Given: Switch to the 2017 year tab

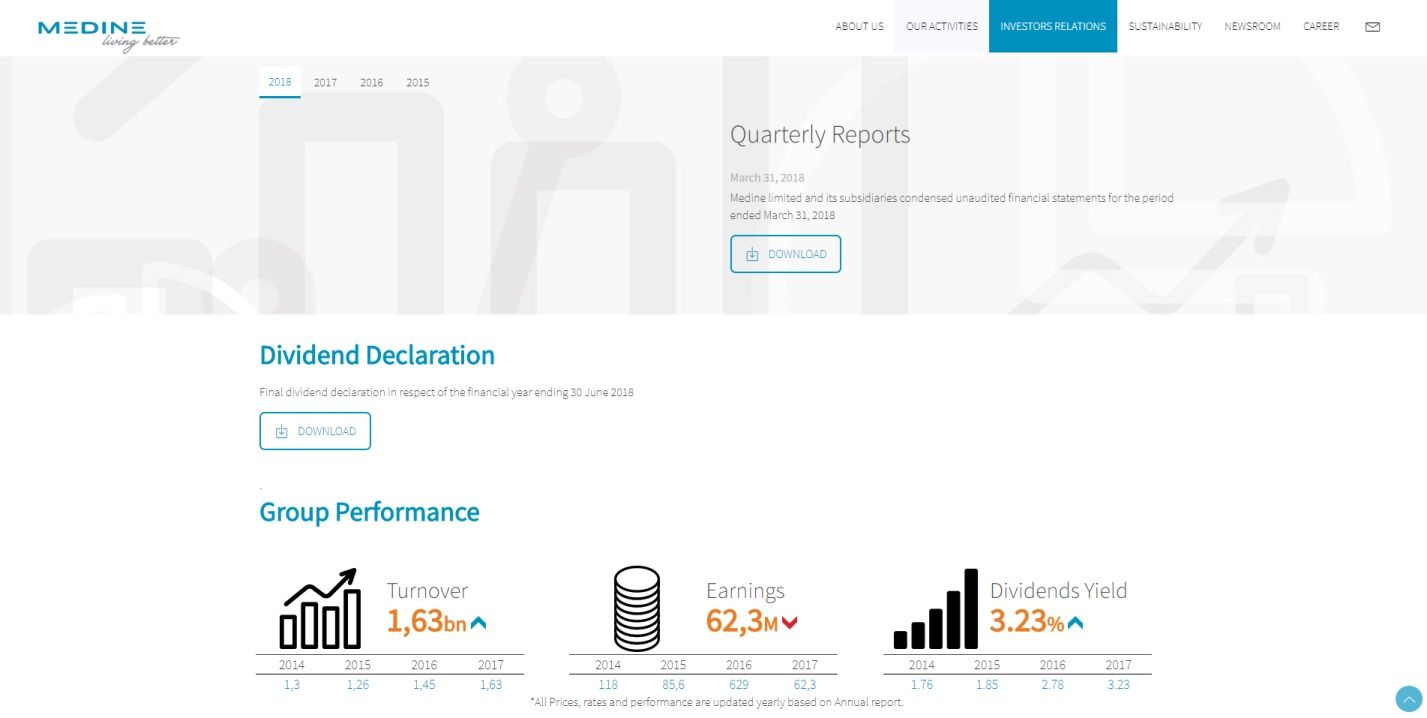Looking at the screenshot, I should (x=325, y=82).
